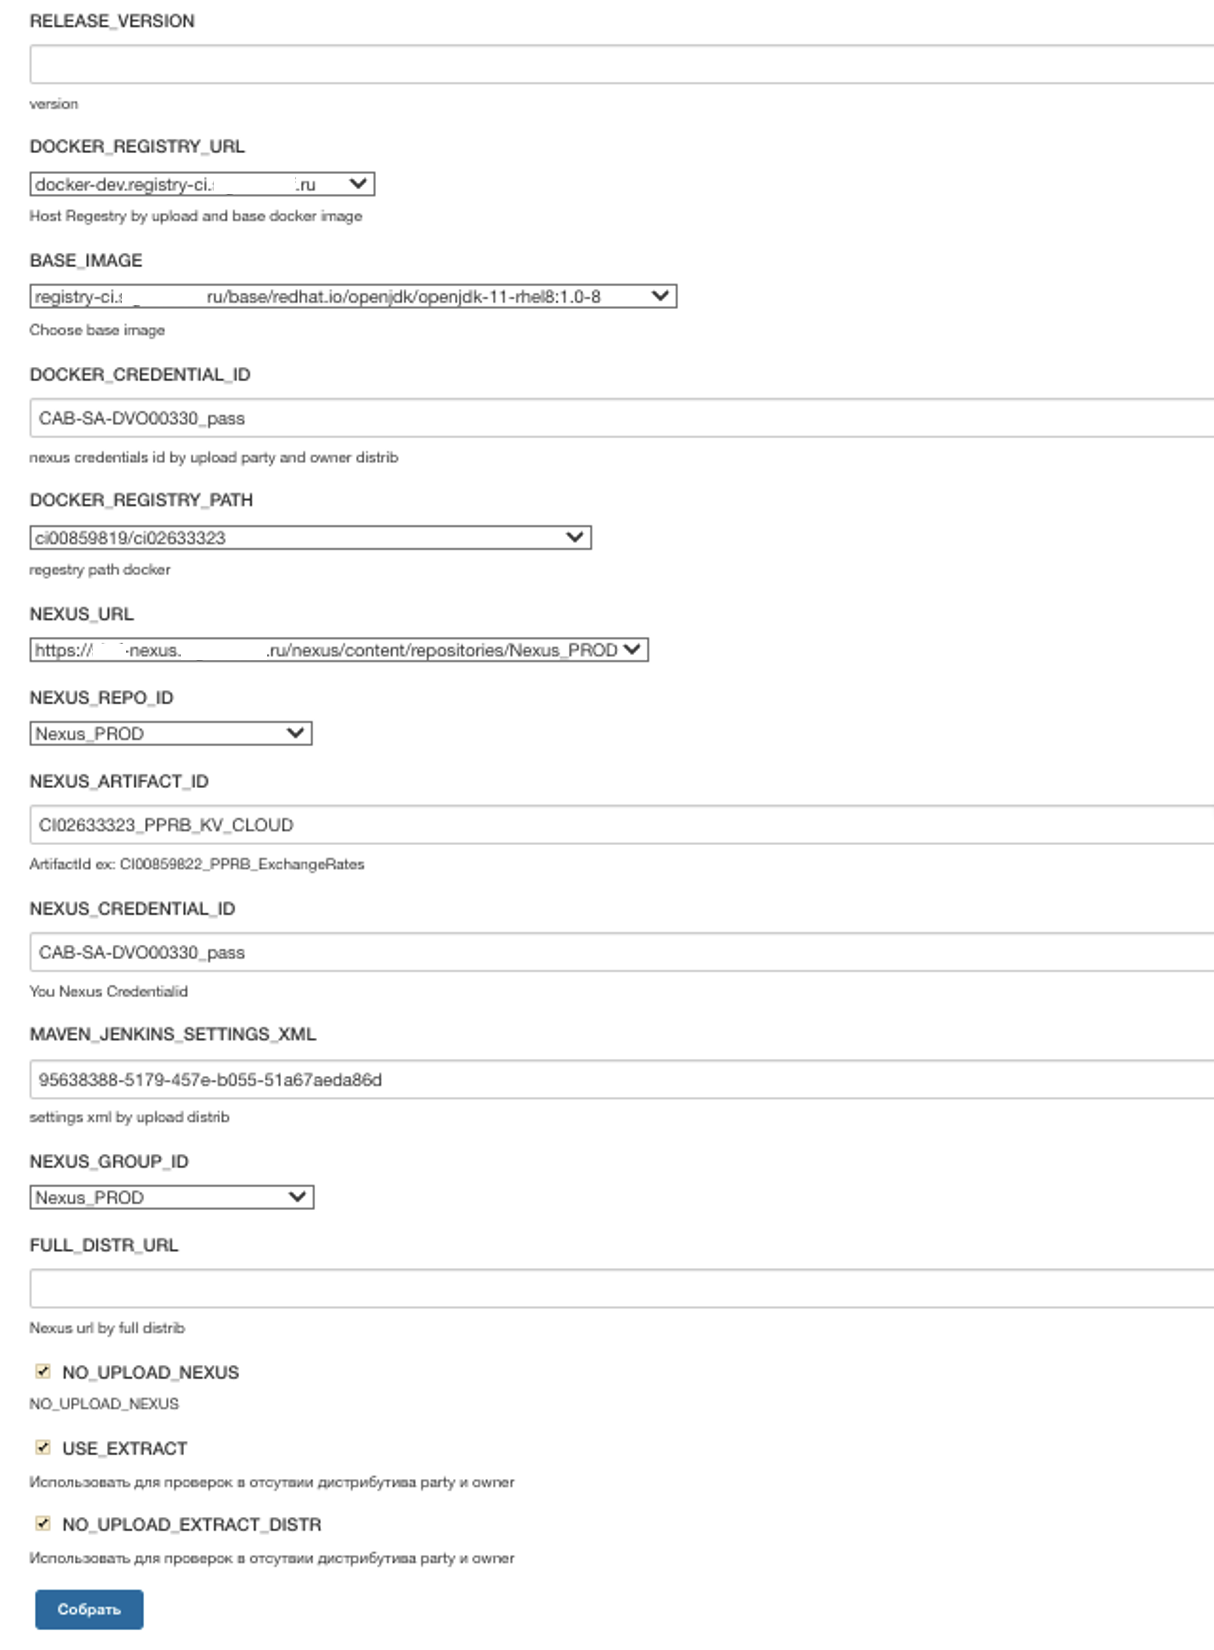Disable the NO_UPLOAD_EXTRACT_DISTR checkbox
Screen dimensions: 1214x1650
click(43, 1523)
